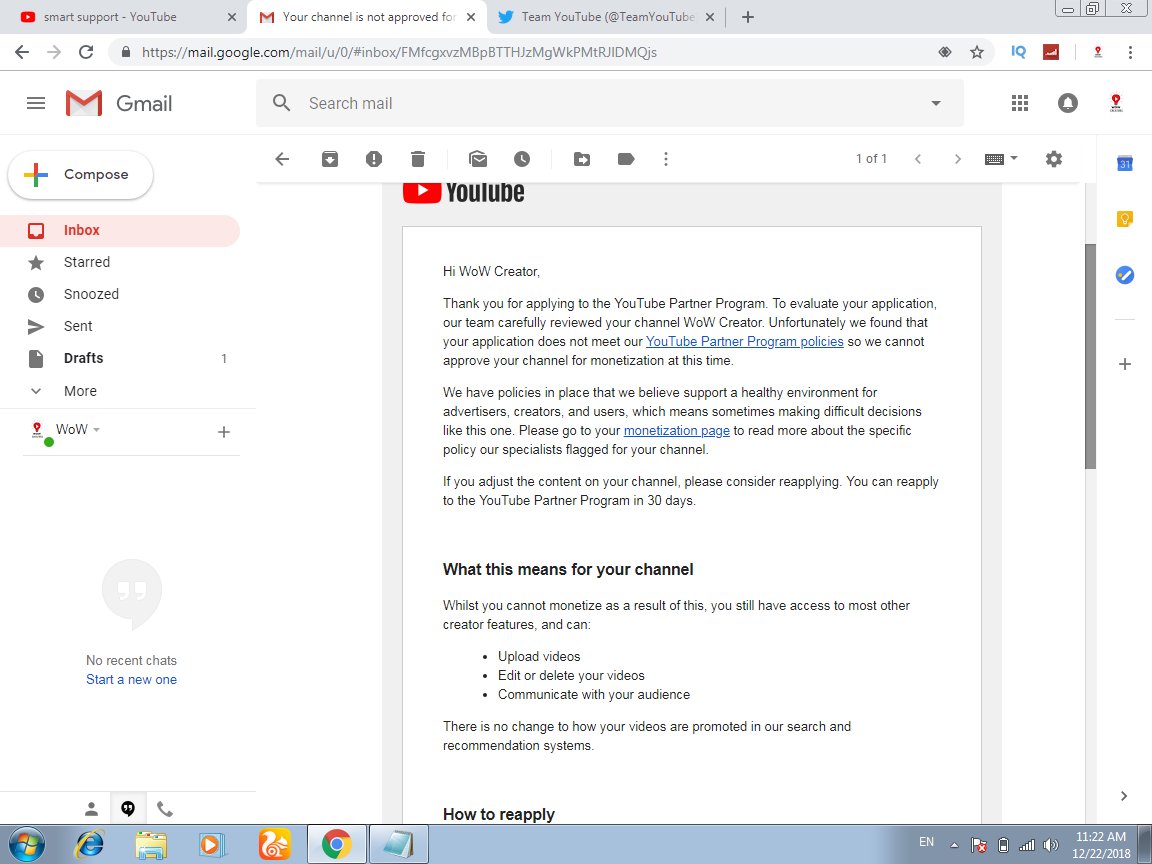Hide side panel with chevron

(1124, 796)
